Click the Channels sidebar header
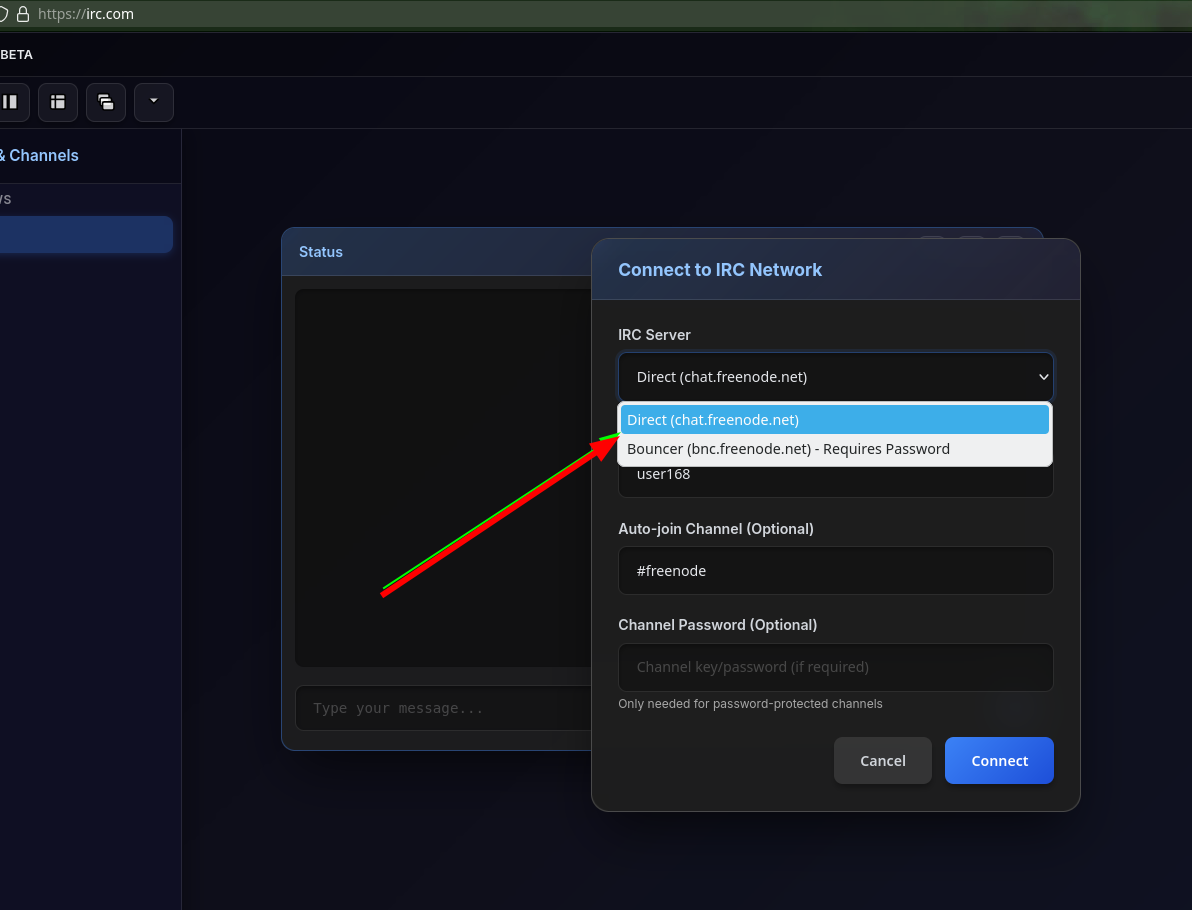Screen dimensions: 1192x910 point(40,155)
